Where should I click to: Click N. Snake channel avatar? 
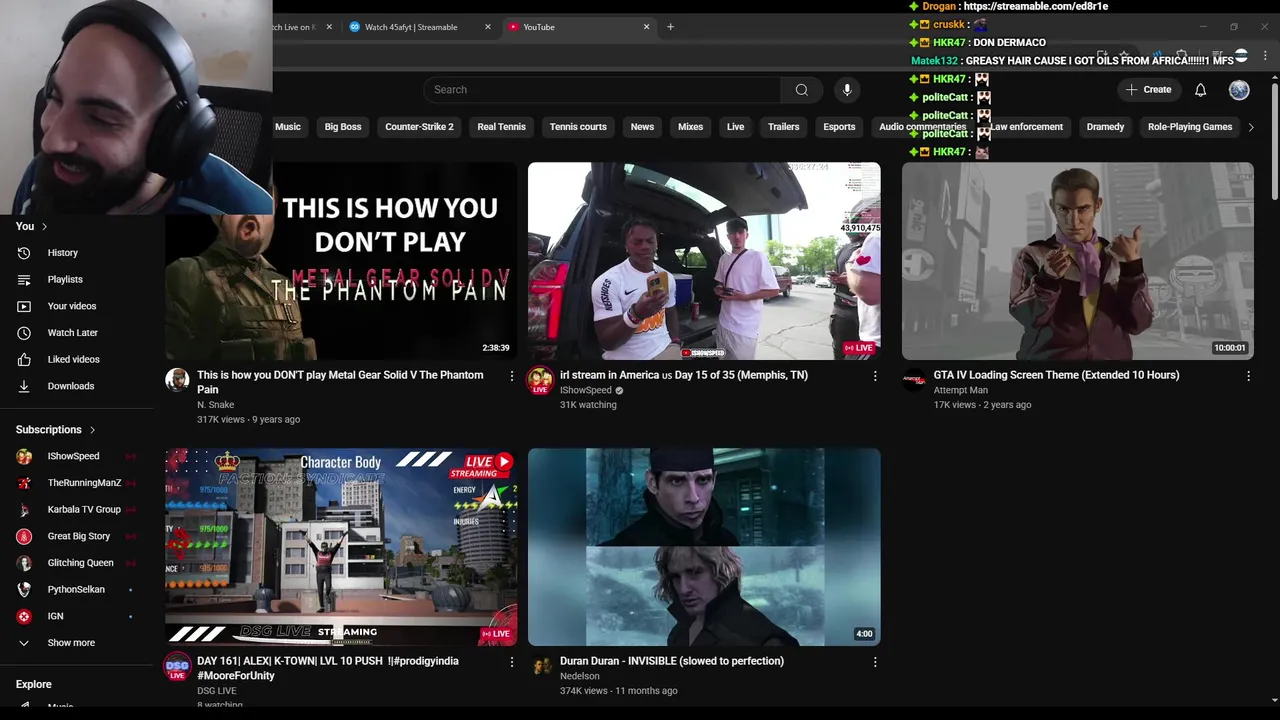click(x=177, y=380)
